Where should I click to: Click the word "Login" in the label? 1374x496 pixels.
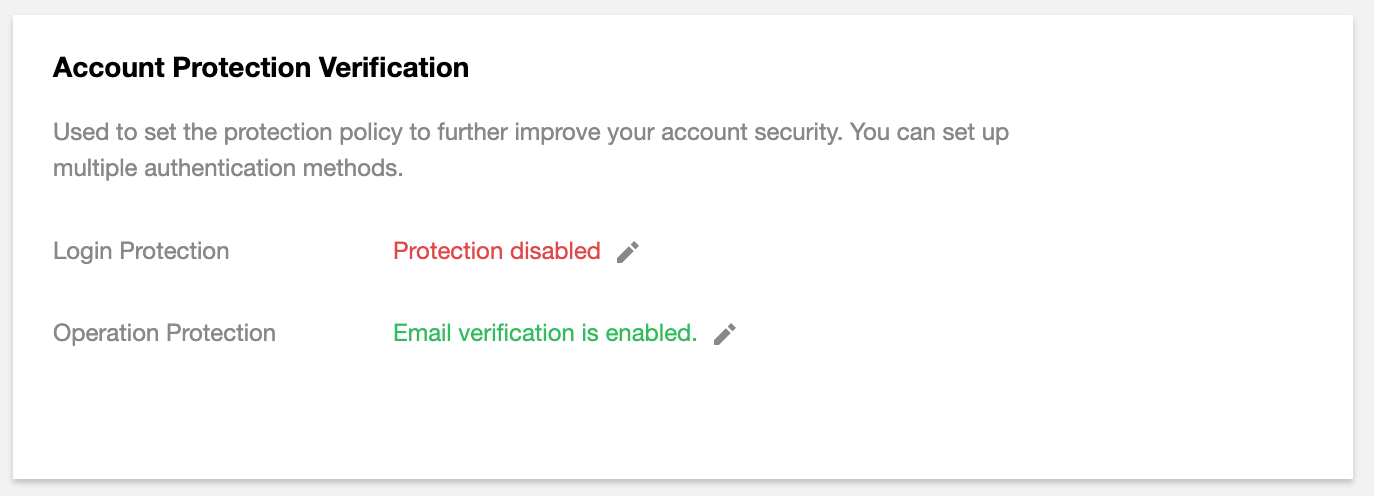coord(83,251)
